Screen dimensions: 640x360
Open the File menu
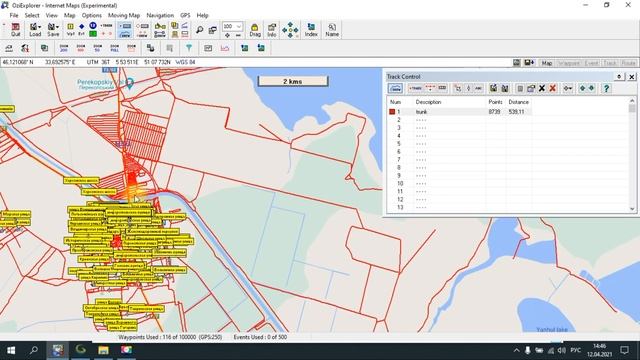pyautogui.click(x=14, y=15)
